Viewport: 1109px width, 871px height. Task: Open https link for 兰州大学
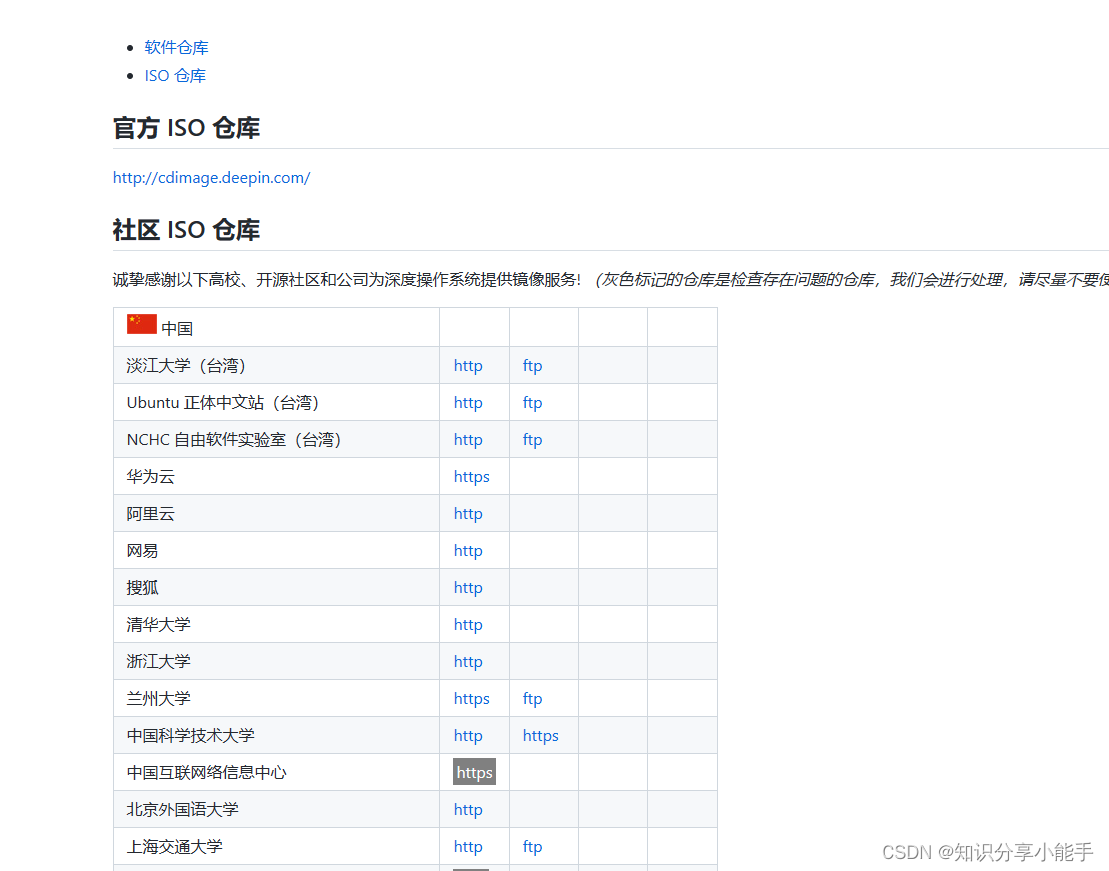pos(472,699)
